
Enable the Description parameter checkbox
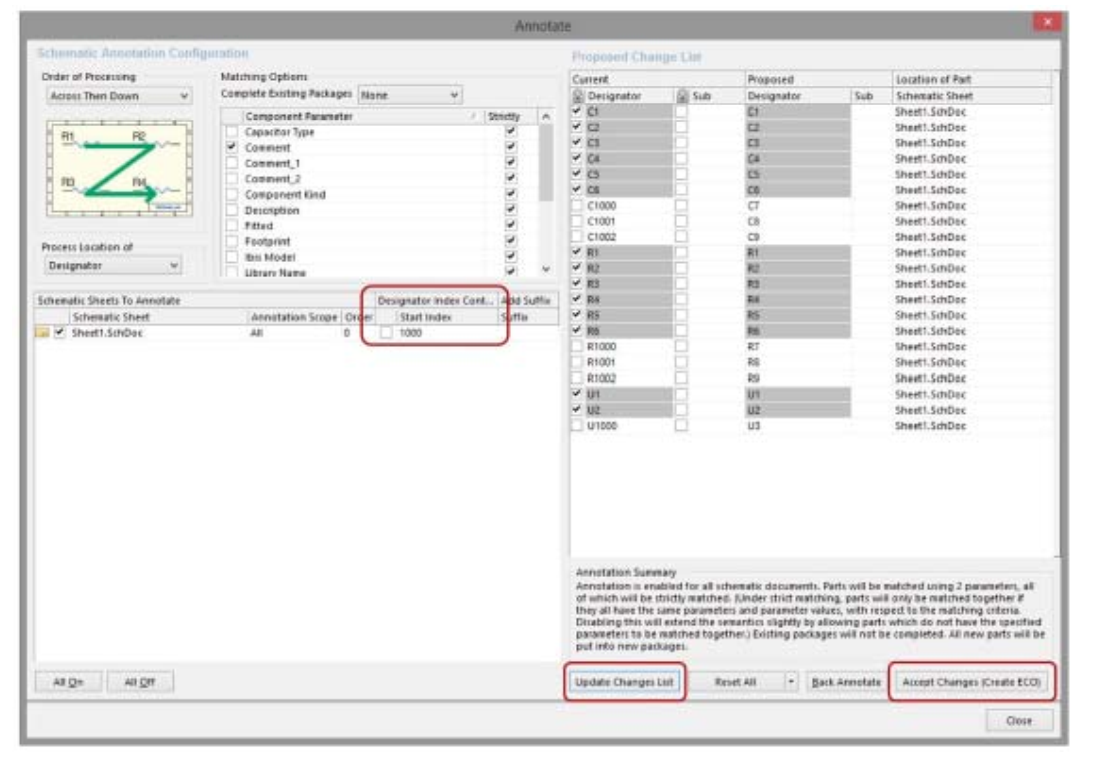tap(232, 210)
